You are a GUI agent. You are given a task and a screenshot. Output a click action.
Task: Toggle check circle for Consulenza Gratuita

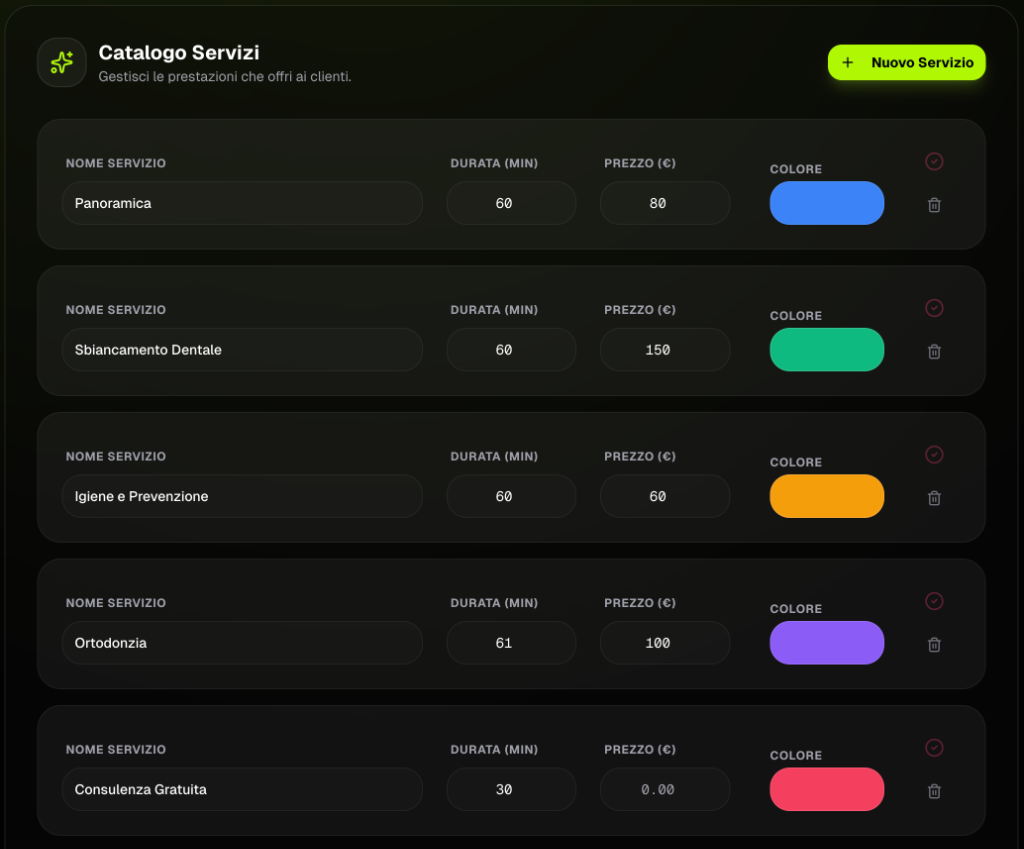pos(934,748)
